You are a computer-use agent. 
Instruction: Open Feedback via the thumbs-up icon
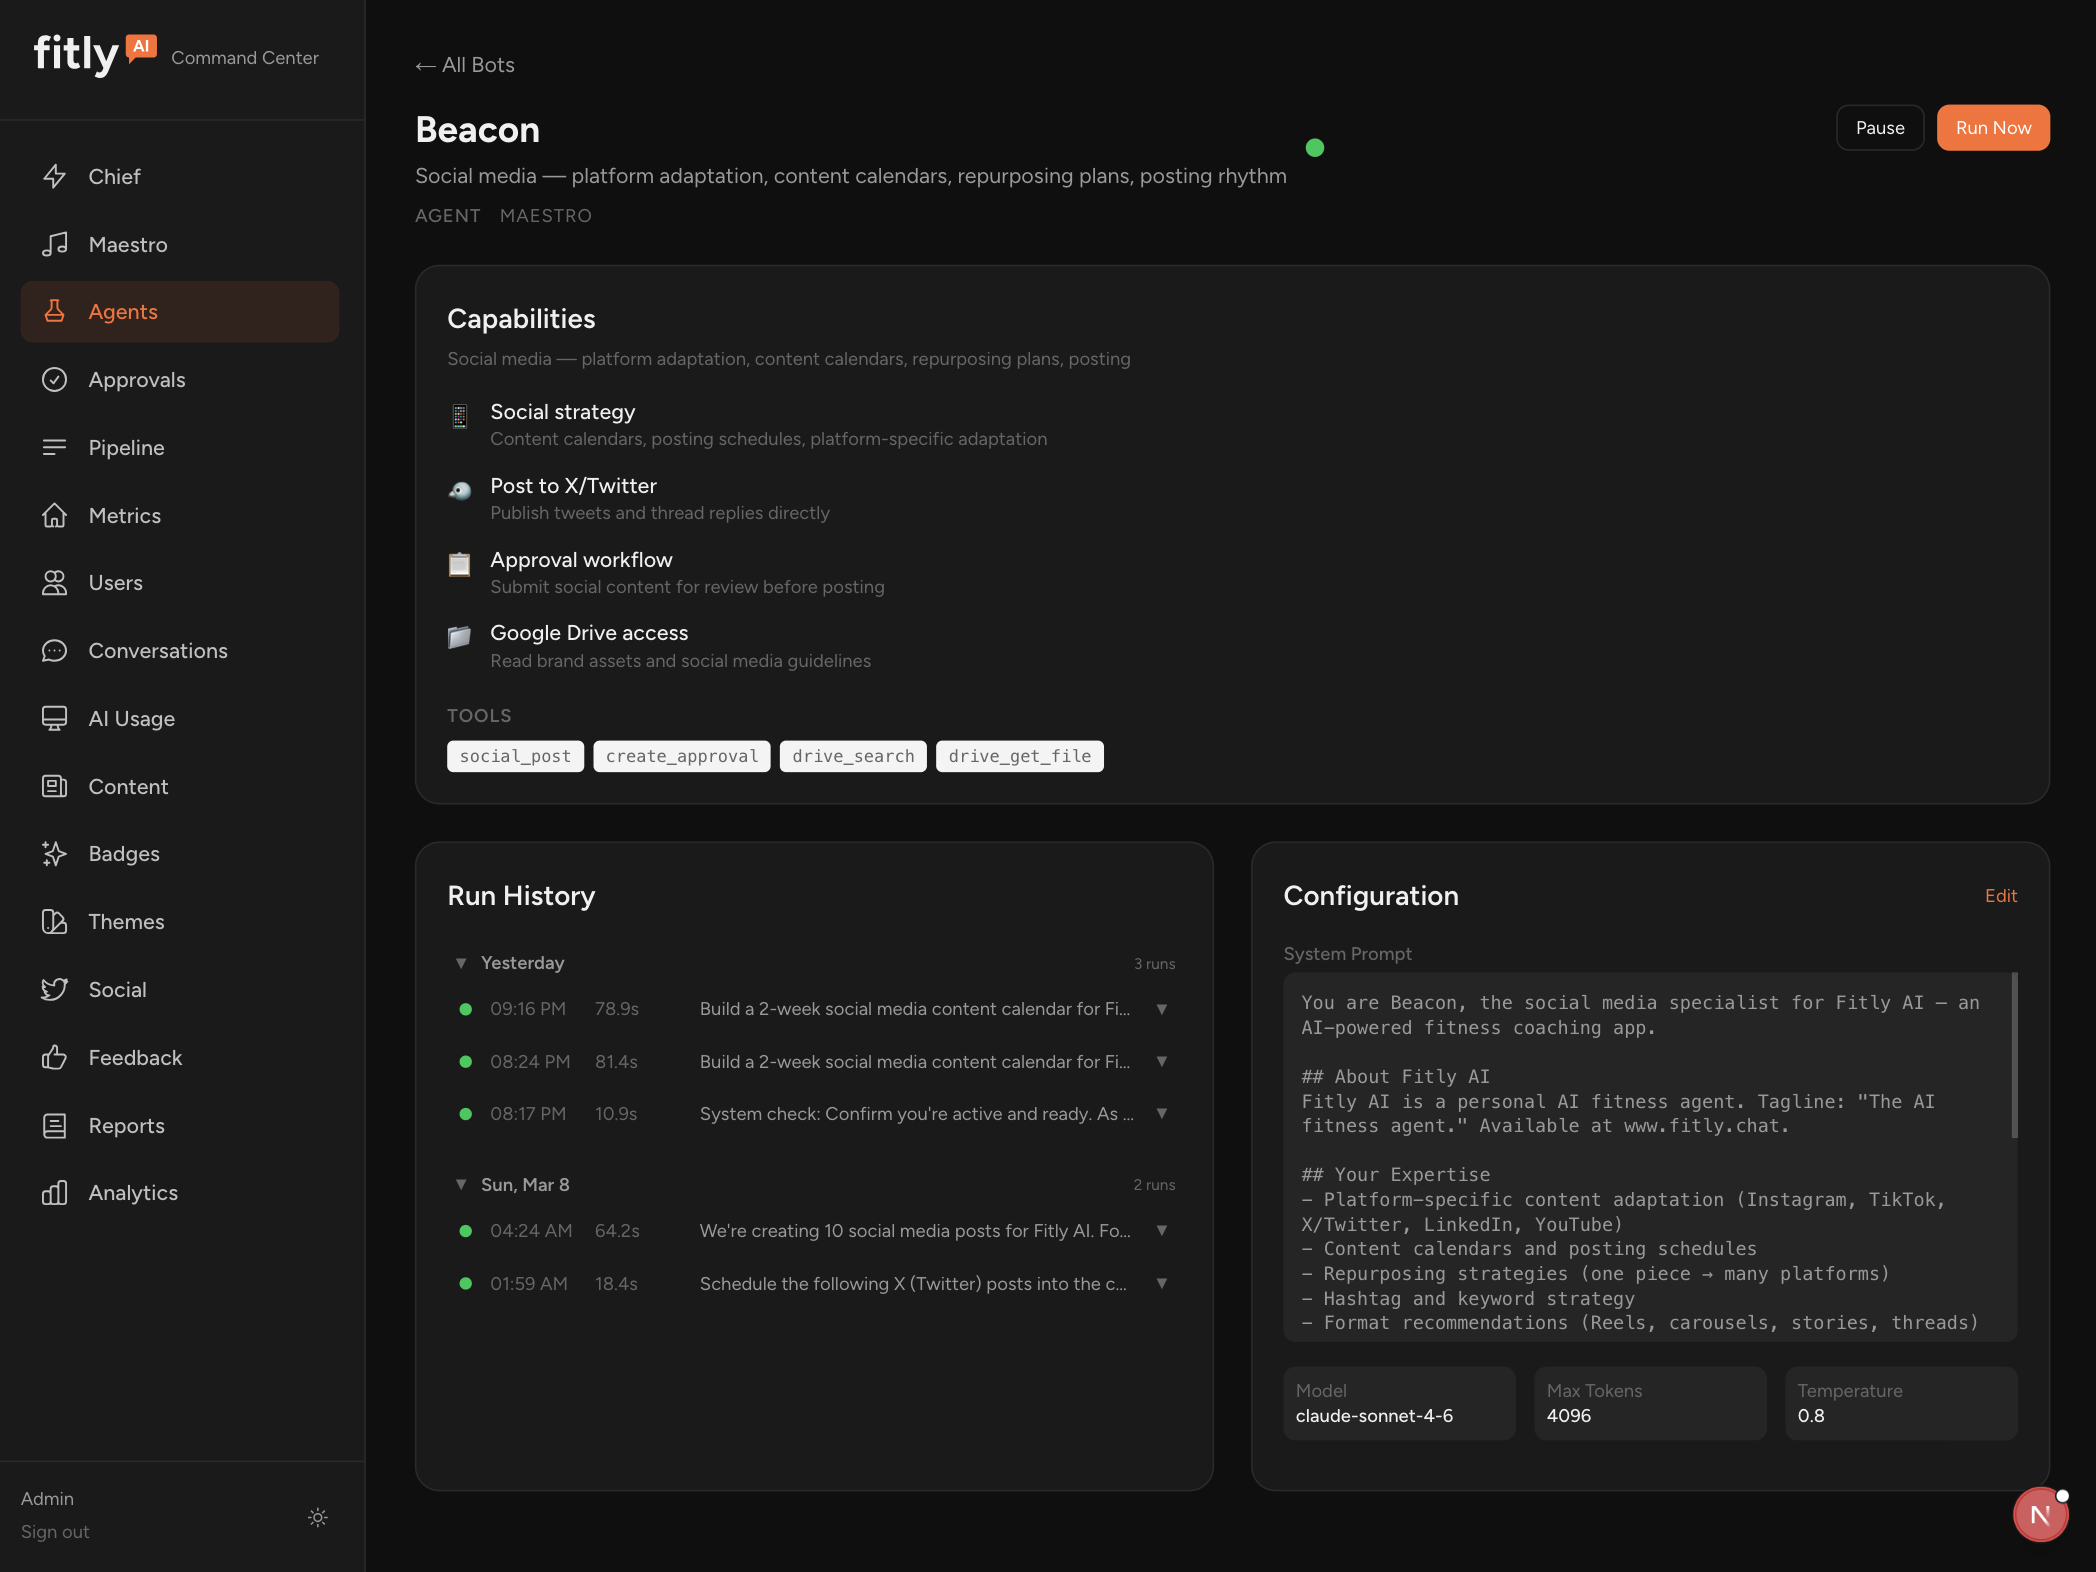coord(56,1057)
